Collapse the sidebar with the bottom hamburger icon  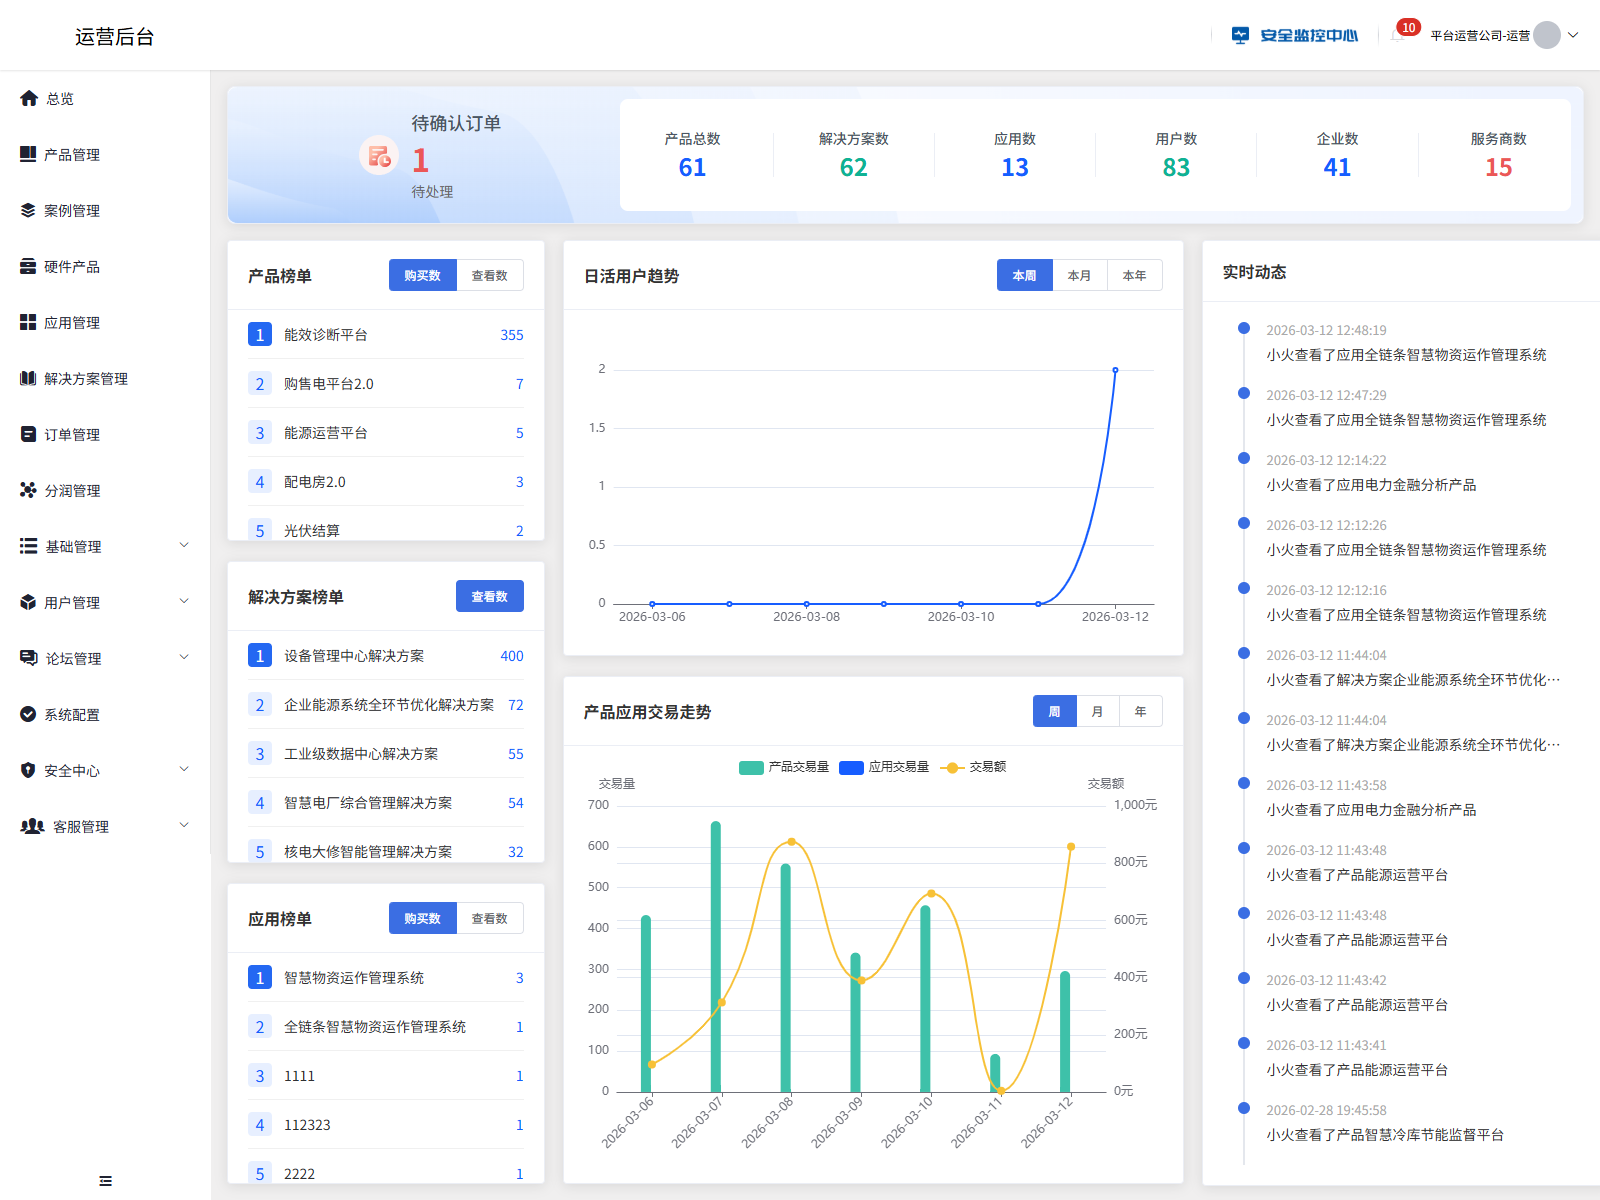104,1180
